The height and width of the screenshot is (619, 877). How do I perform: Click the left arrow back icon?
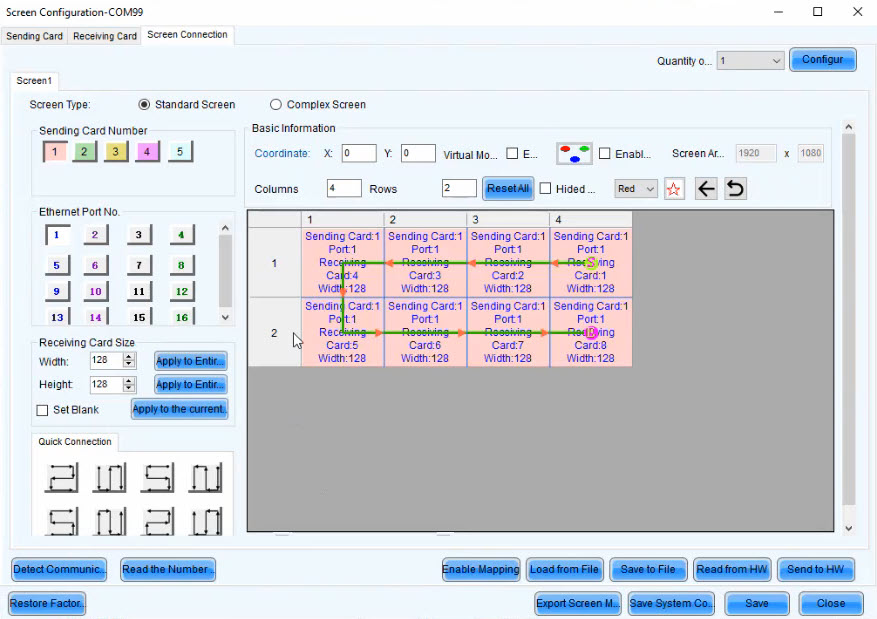click(706, 189)
